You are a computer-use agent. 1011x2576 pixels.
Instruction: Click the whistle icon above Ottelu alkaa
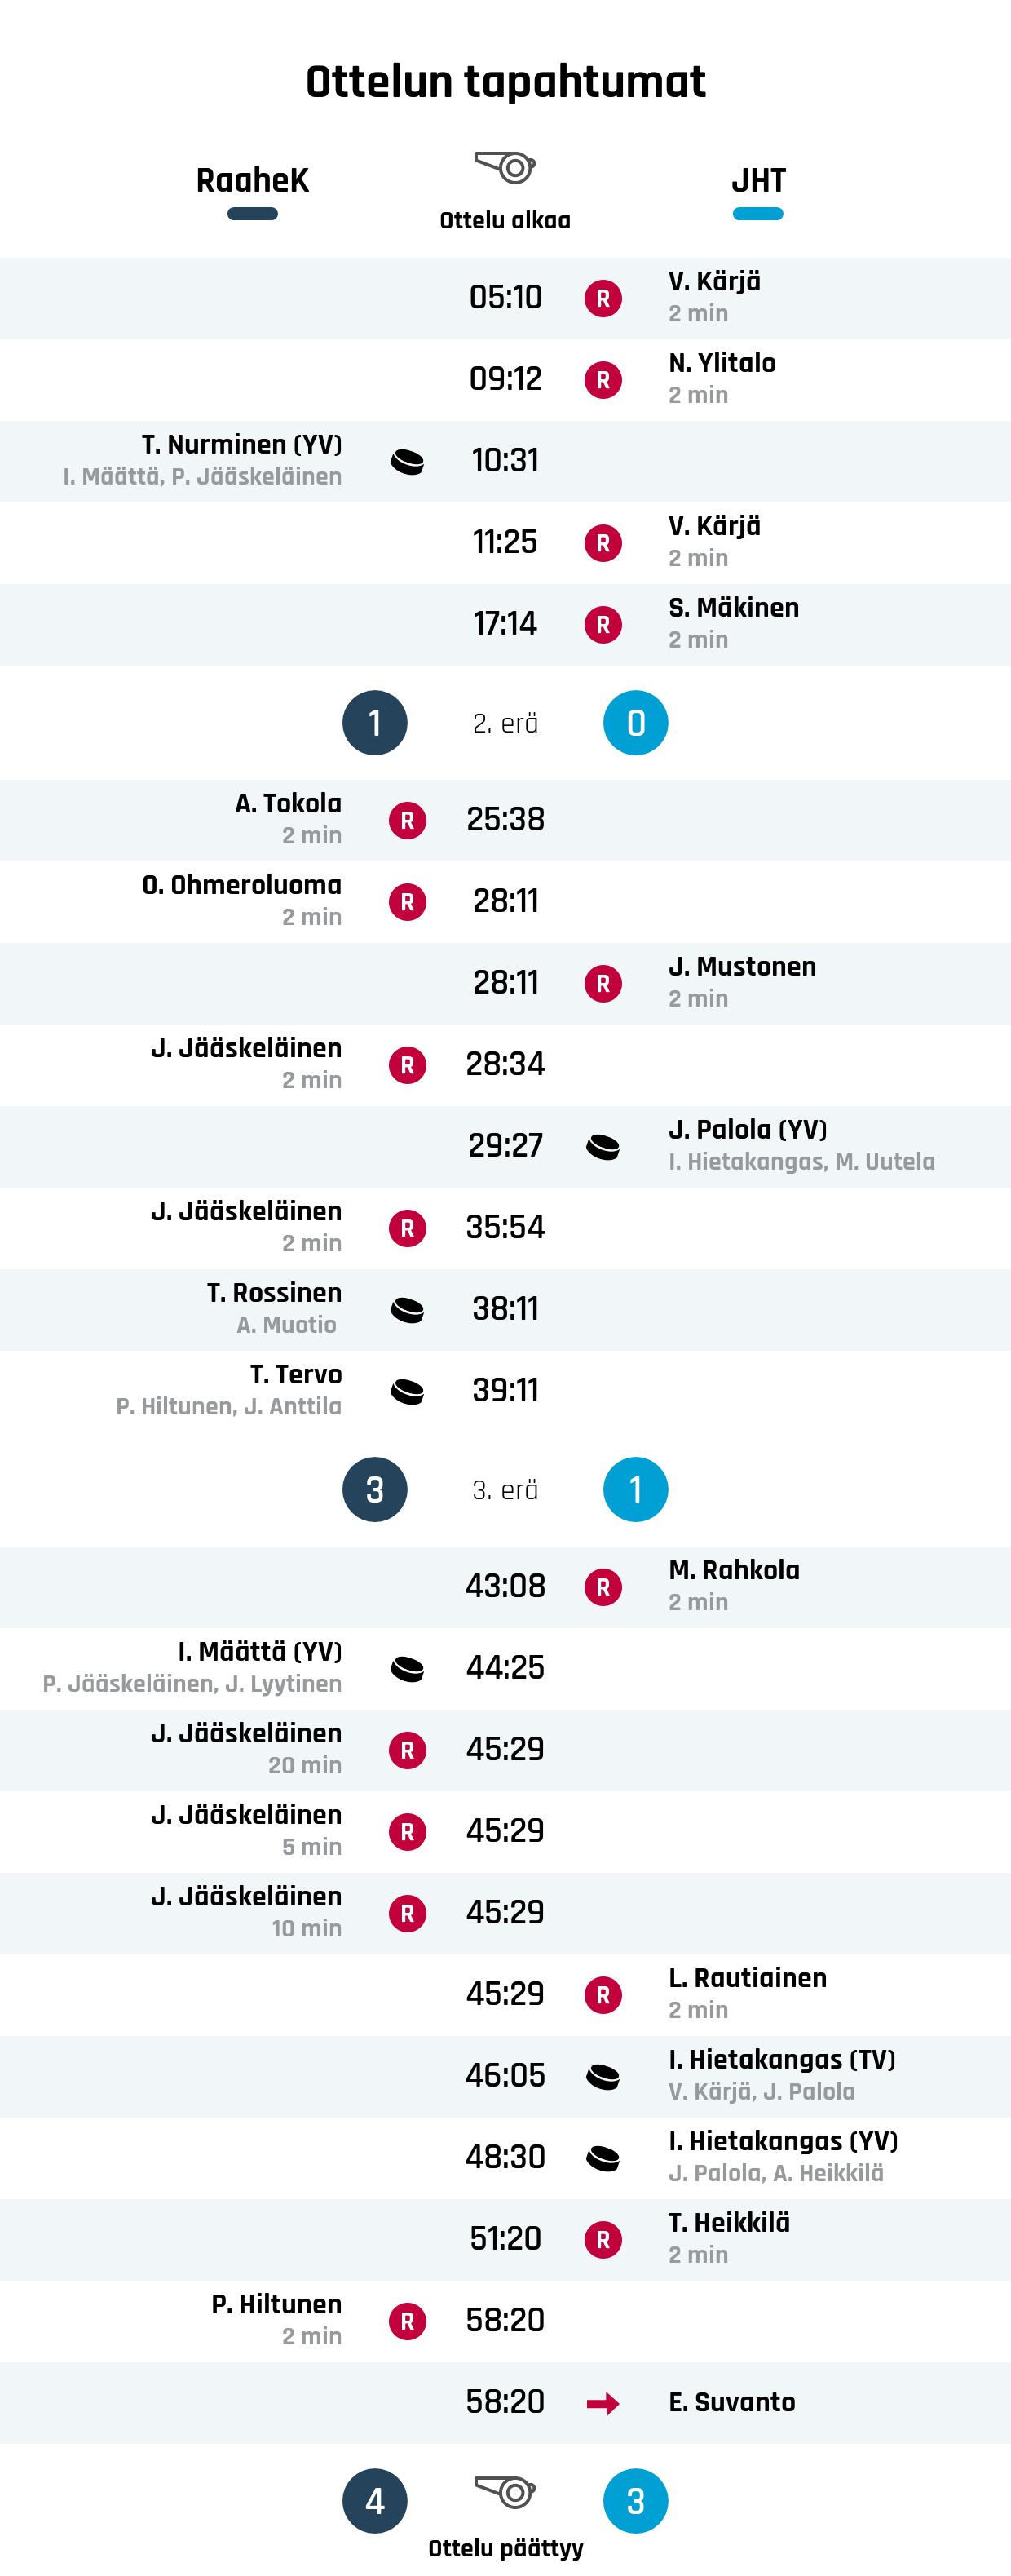coord(505,167)
